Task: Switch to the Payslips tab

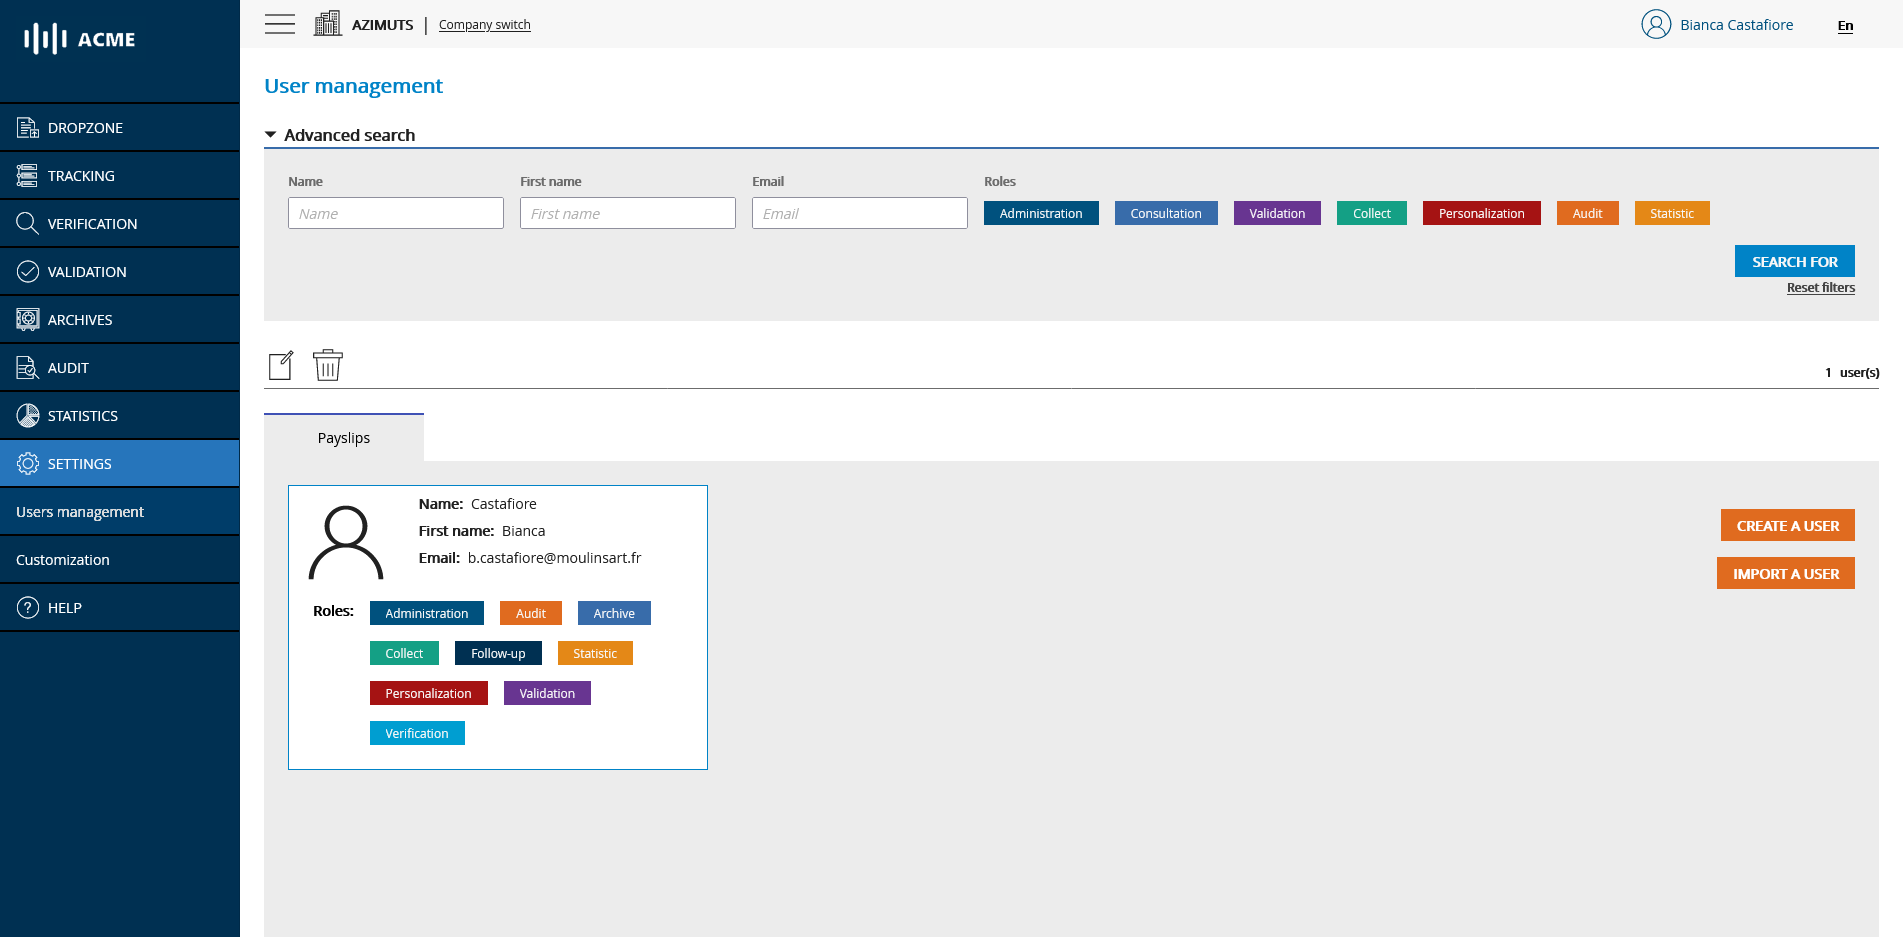Action: coord(343,437)
